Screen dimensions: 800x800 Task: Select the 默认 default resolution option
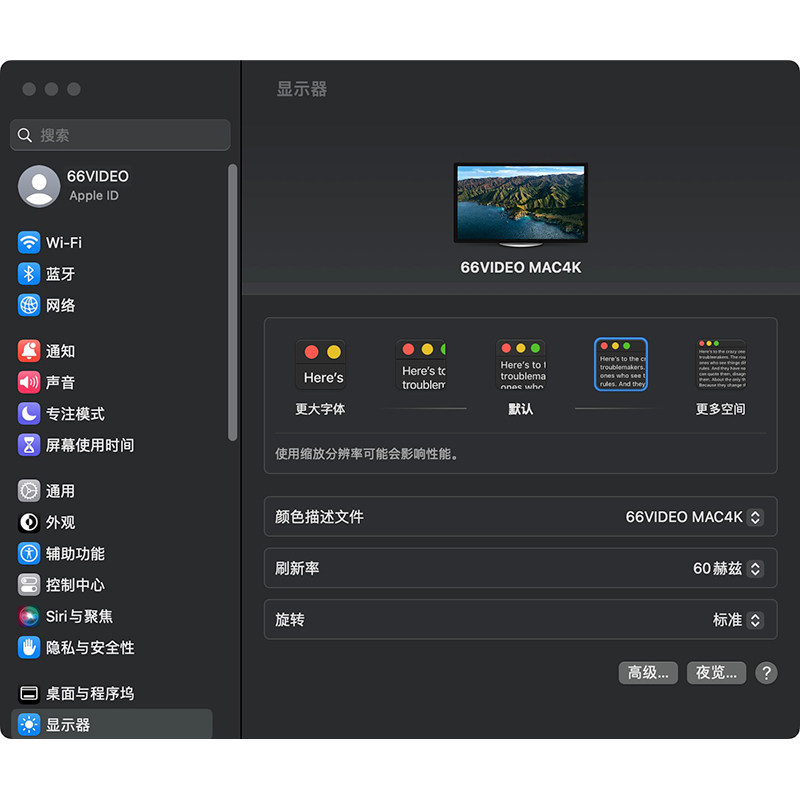coord(521,365)
